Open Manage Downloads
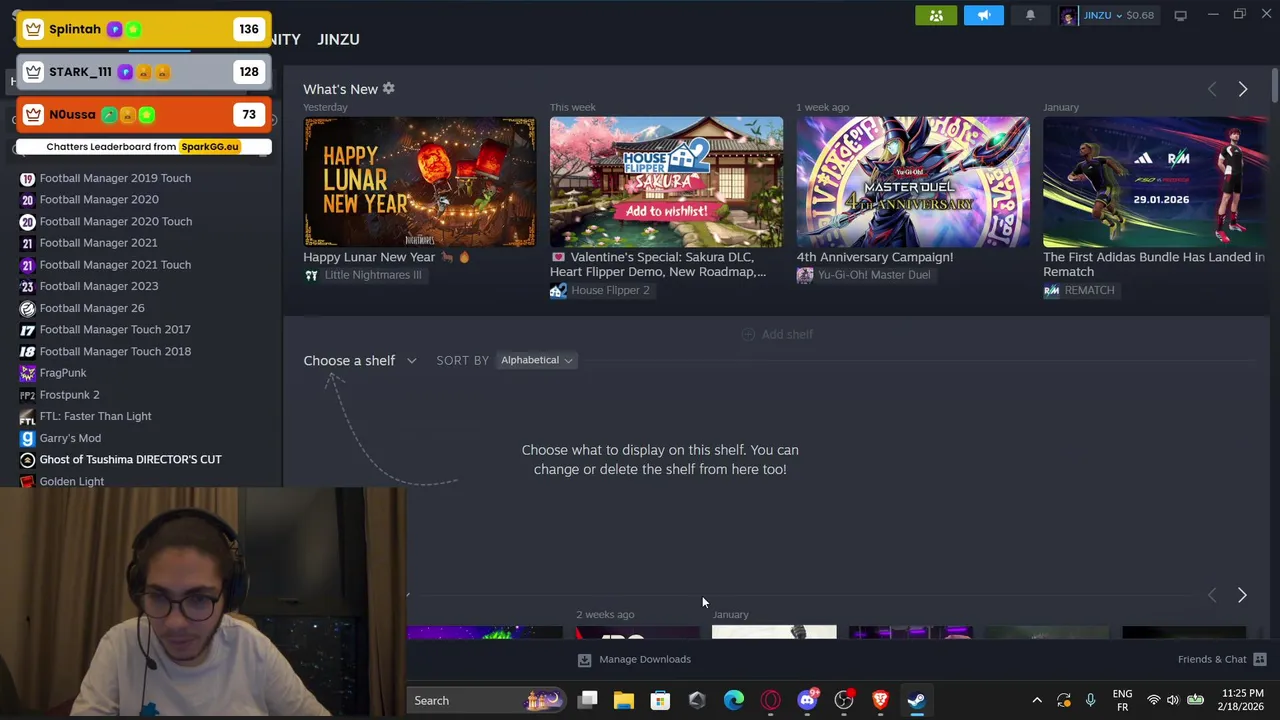1280x720 pixels. point(634,659)
